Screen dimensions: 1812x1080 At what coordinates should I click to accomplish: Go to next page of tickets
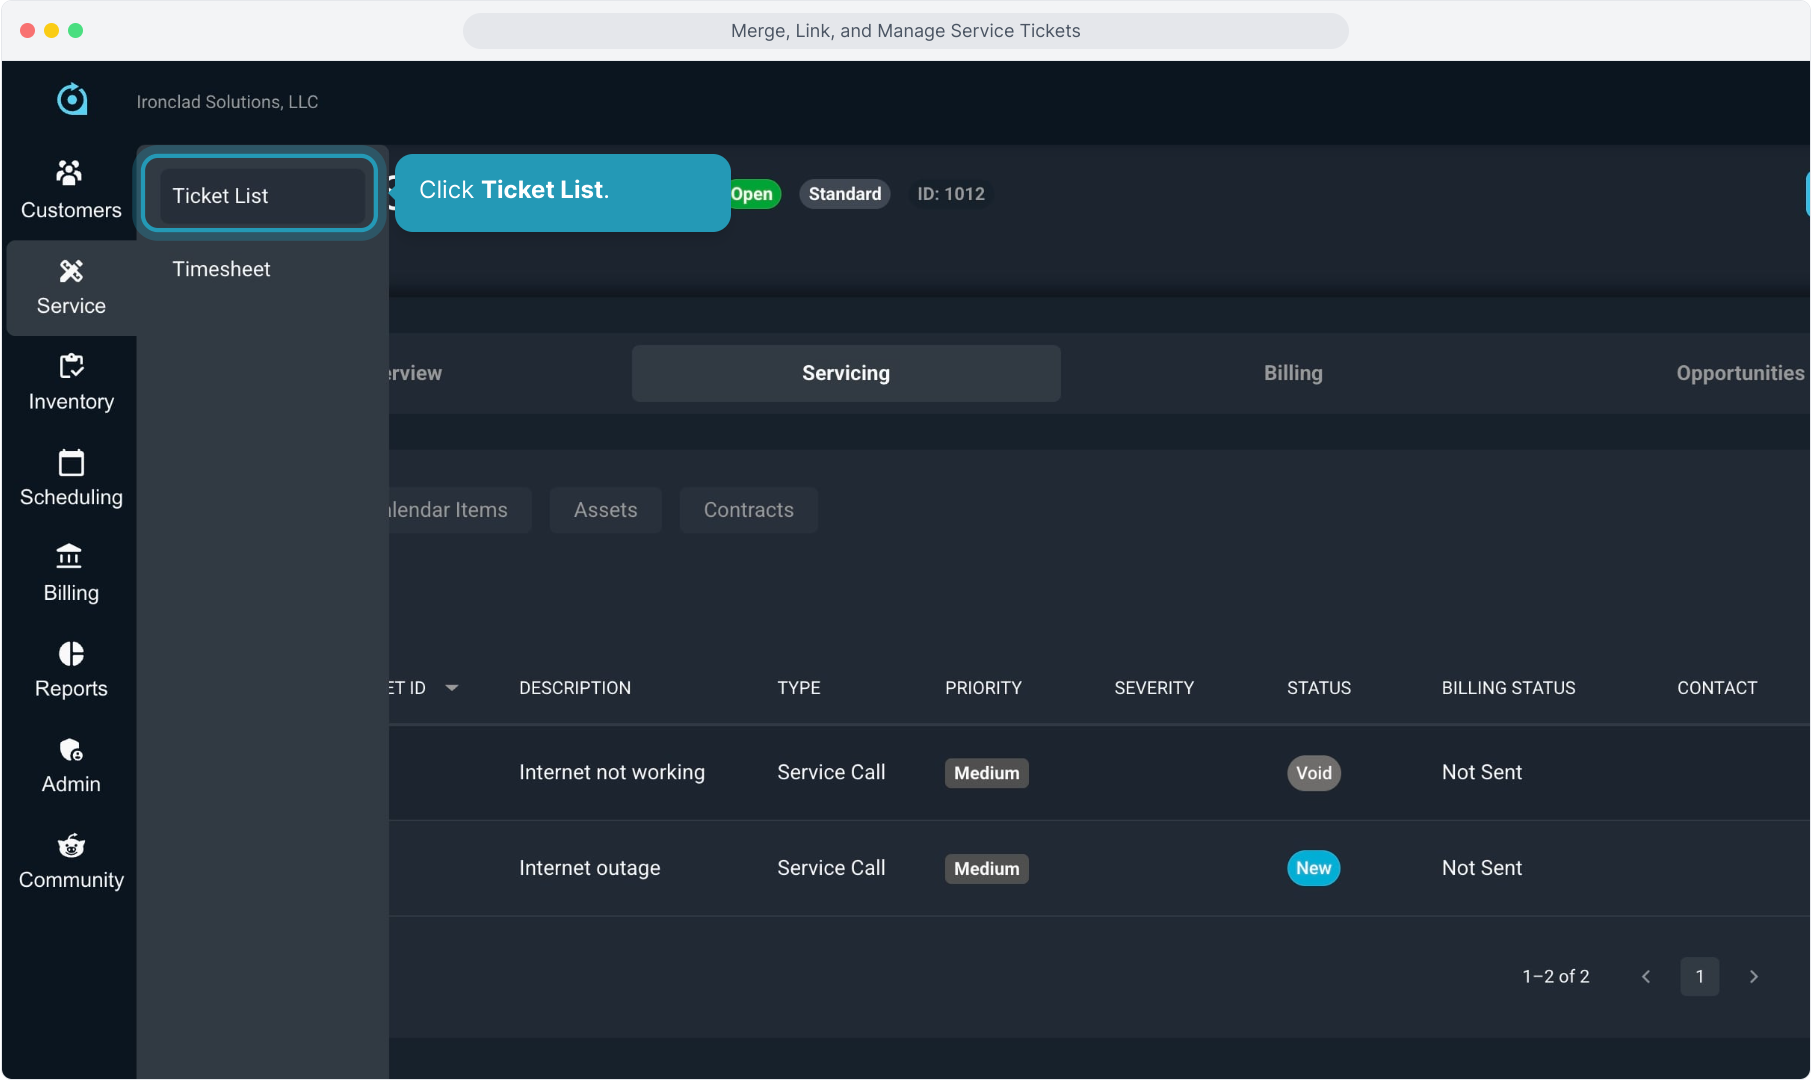coord(1753,977)
